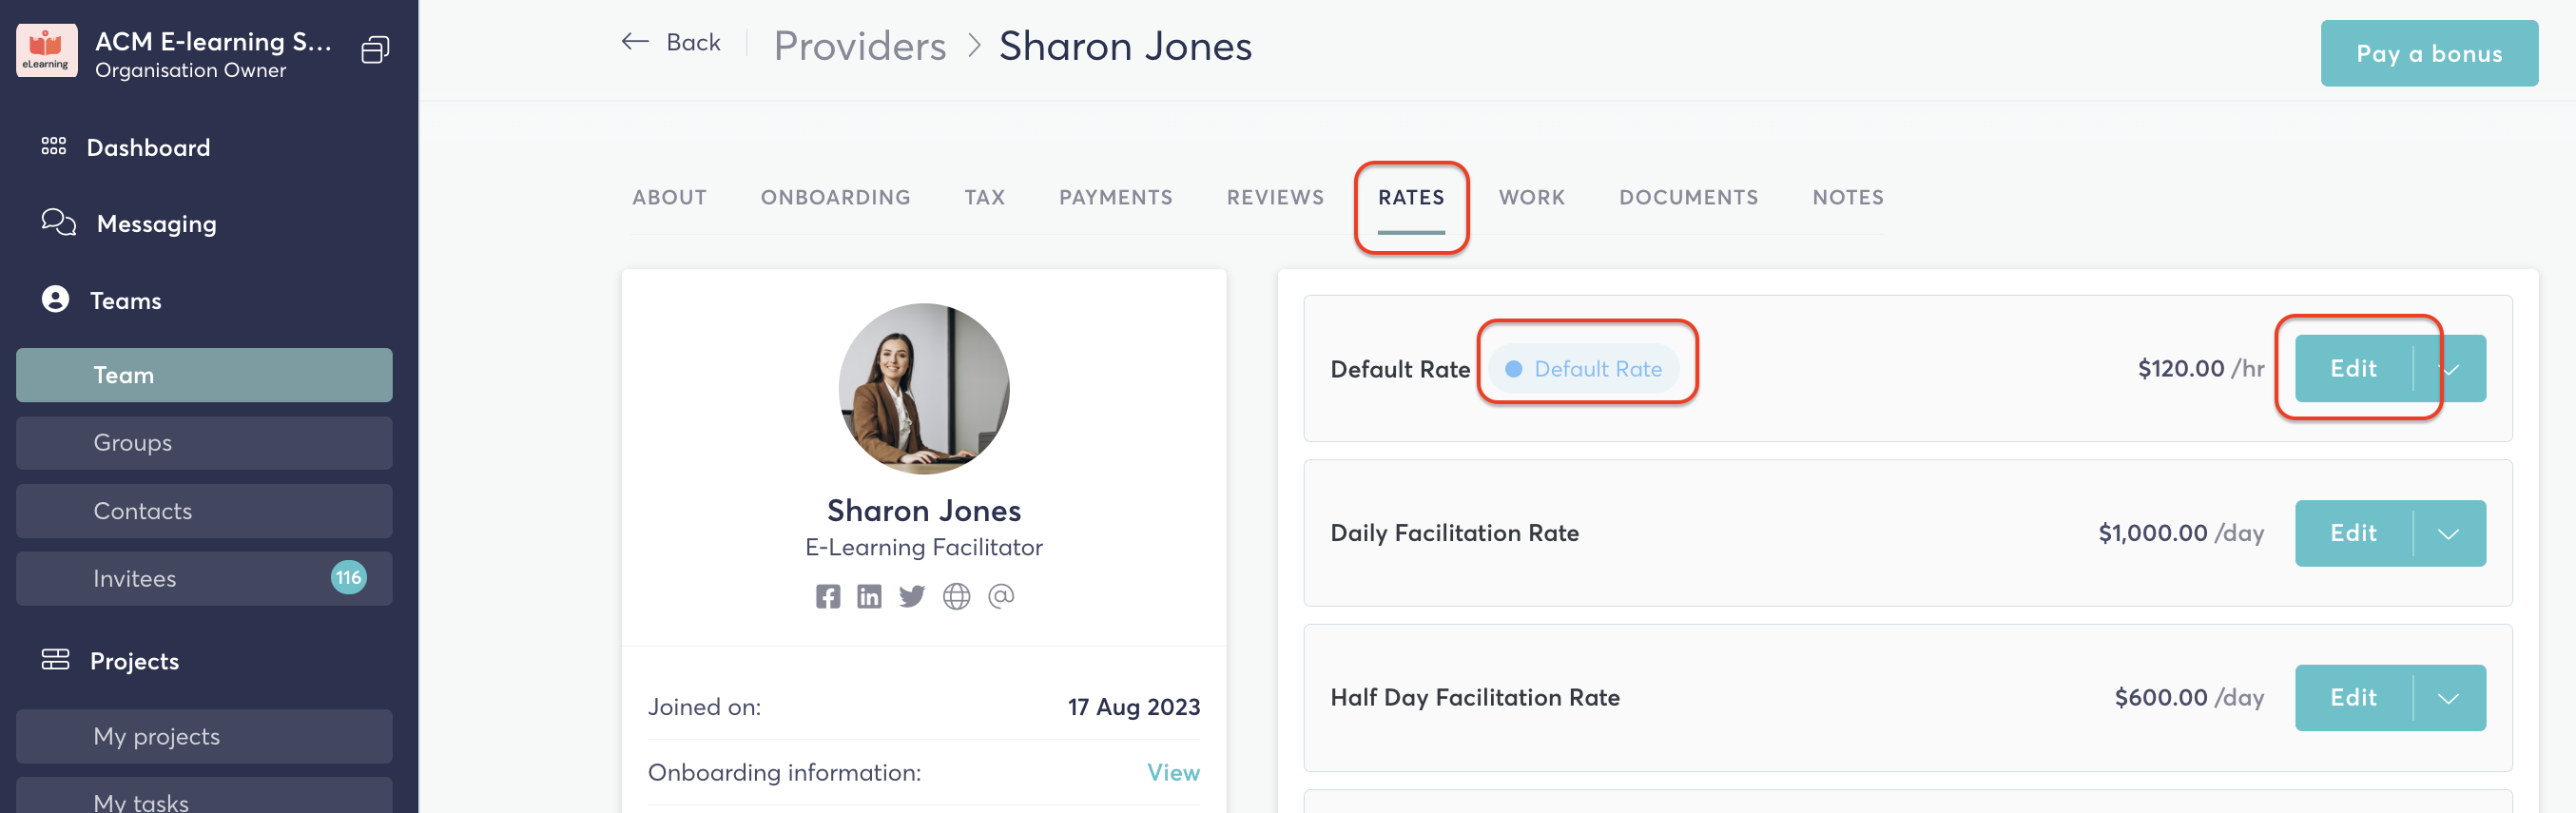Open Sharon's website globe icon
Image resolution: width=2576 pixels, height=813 pixels.
956,597
